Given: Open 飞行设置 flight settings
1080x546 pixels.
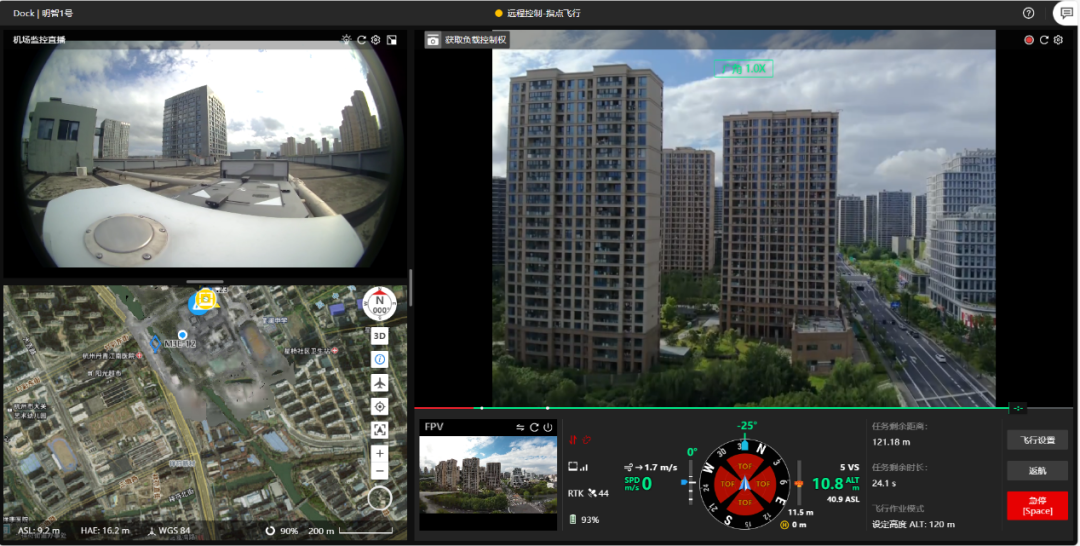Looking at the screenshot, I should pyautogui.click(x=1037, y=440).
